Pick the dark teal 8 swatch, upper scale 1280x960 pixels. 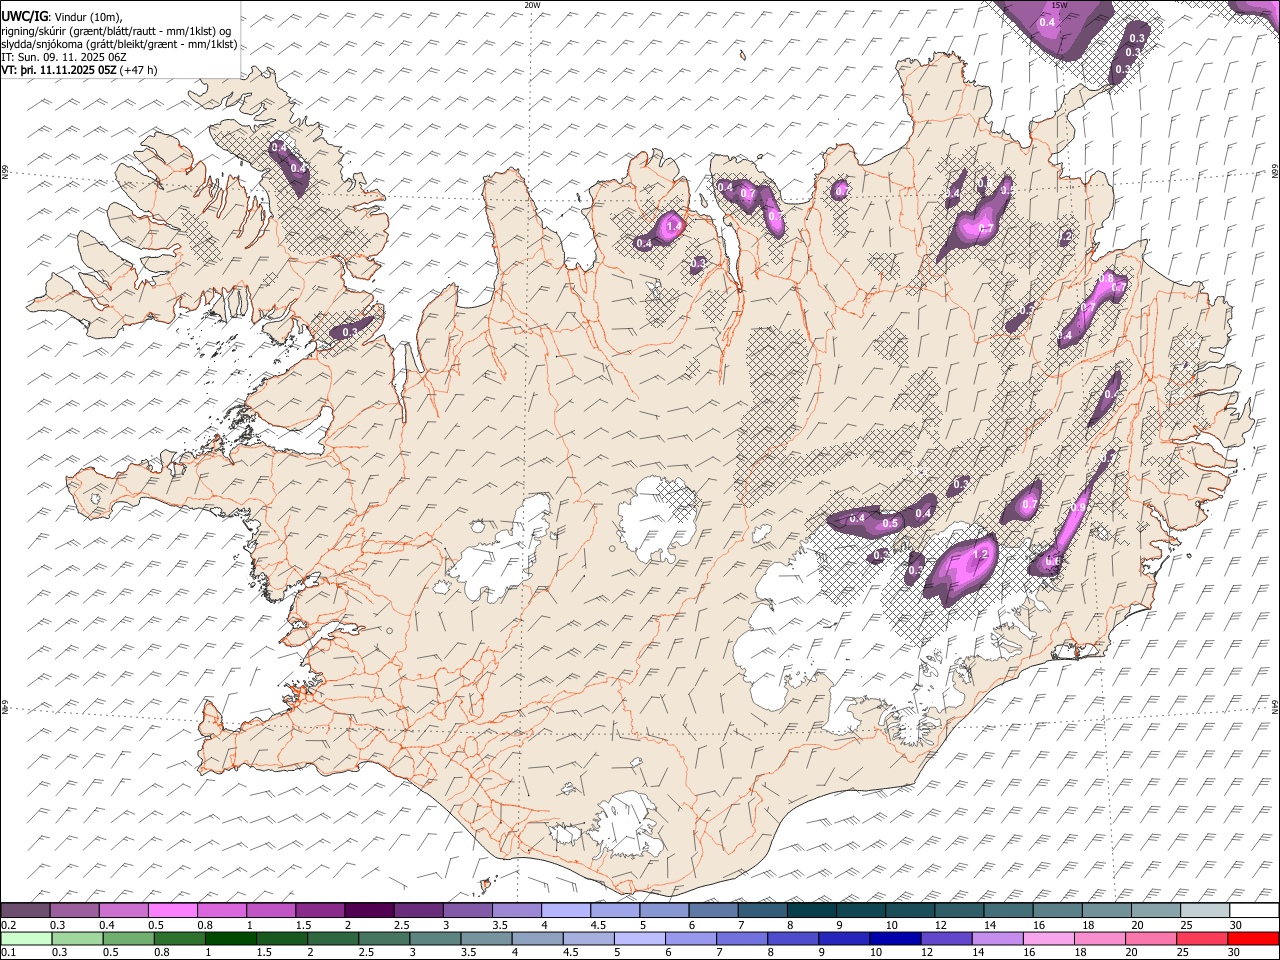click(812, 910)
